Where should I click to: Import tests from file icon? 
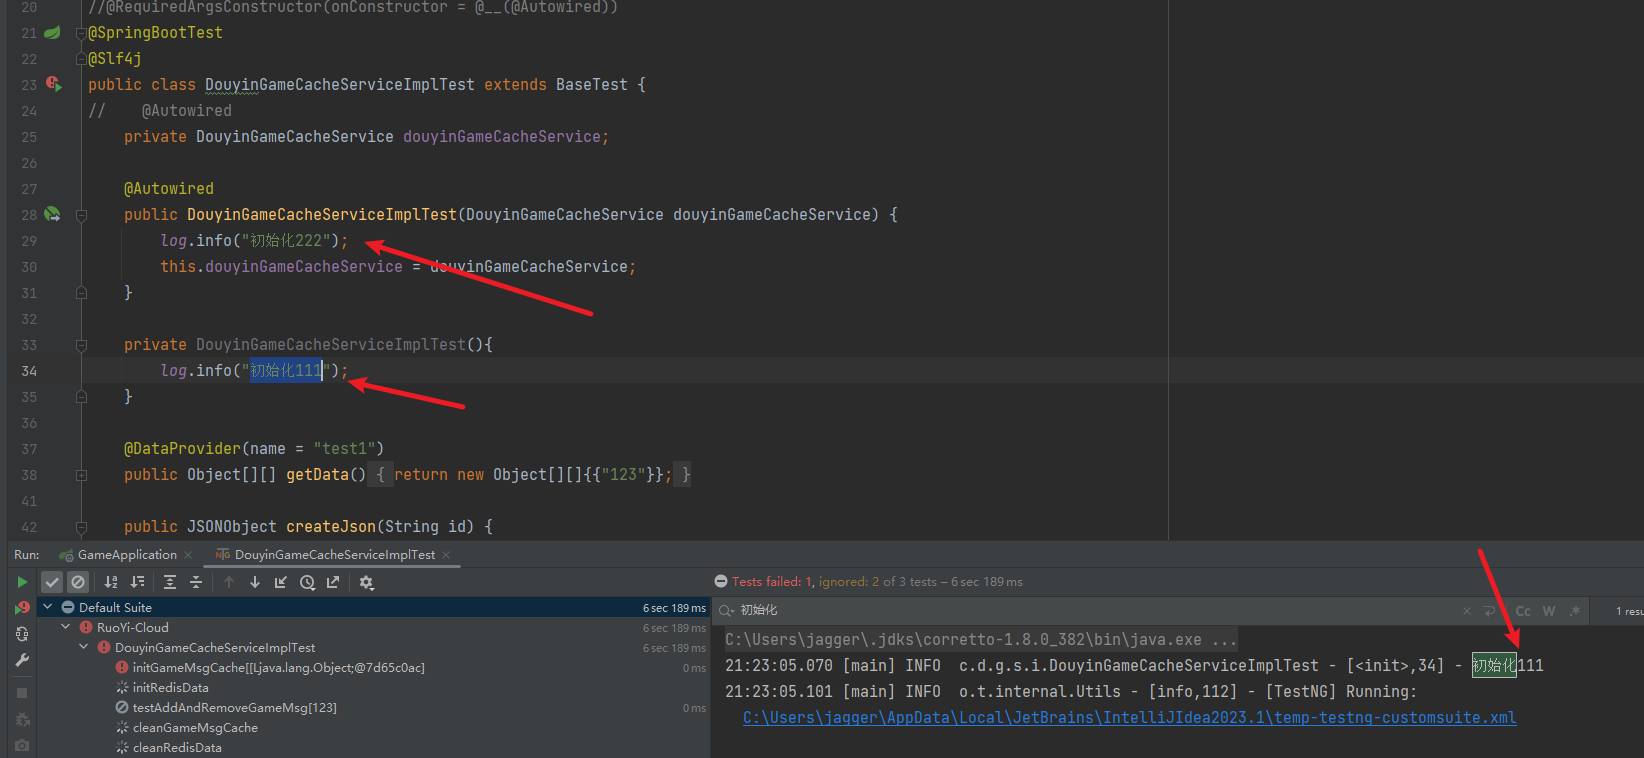tap(281, 582)
